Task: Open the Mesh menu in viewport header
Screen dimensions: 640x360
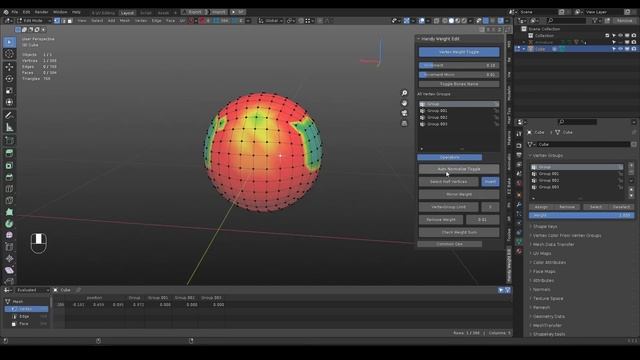Action: (124, 20)
